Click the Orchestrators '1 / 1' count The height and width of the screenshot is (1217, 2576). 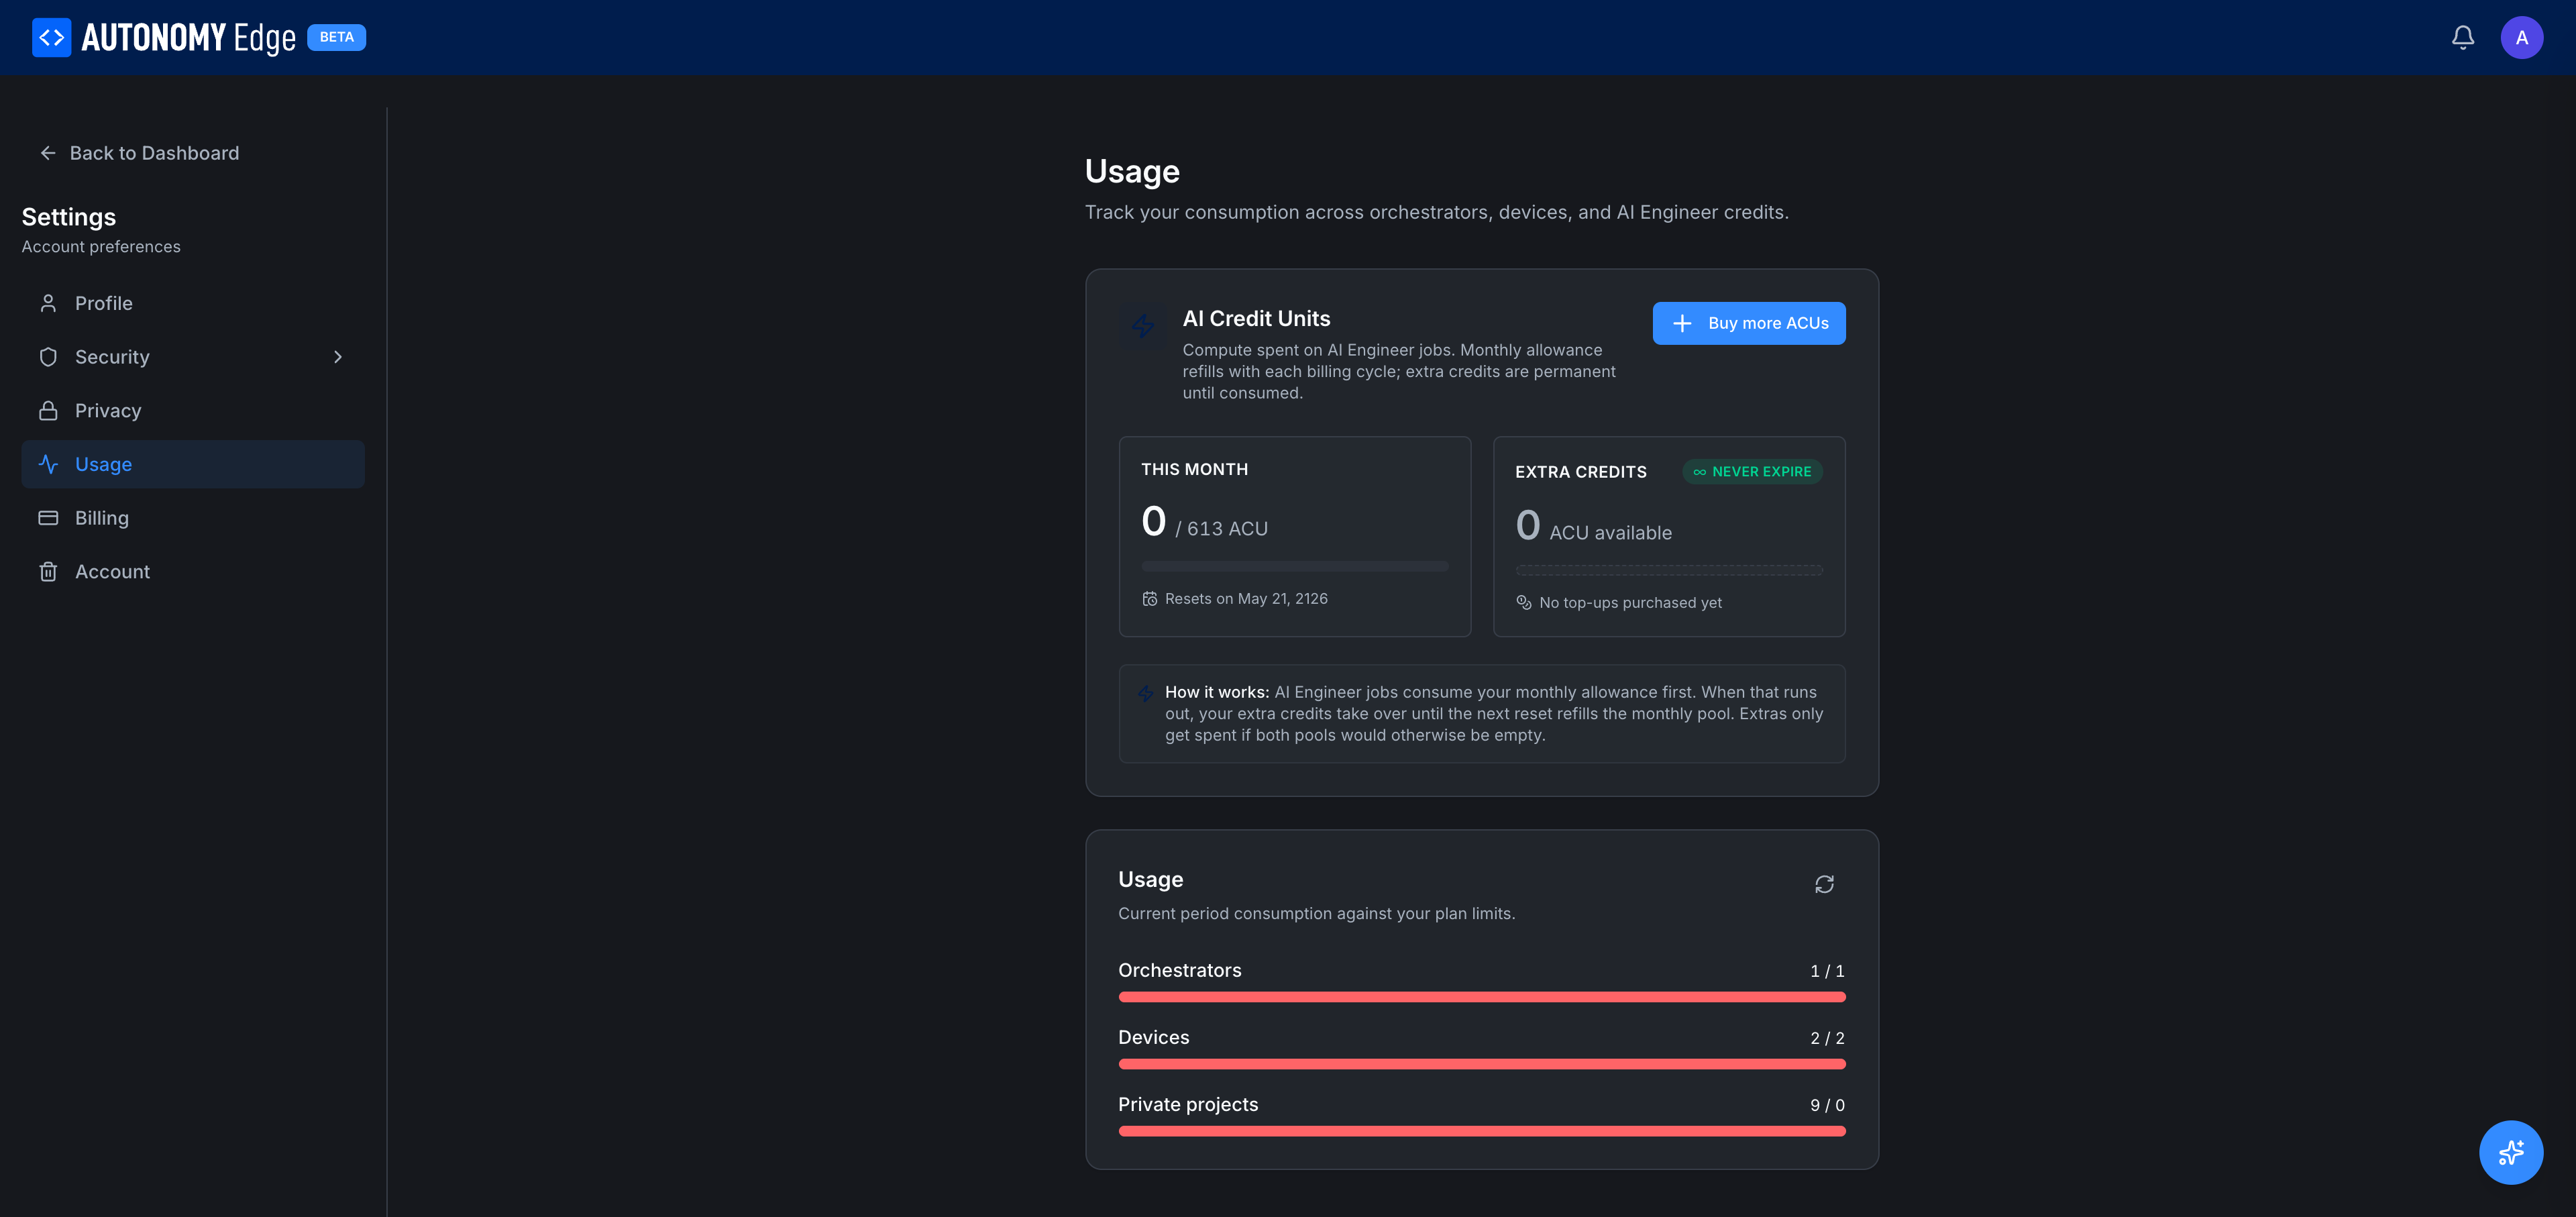tap(1827, 971)
